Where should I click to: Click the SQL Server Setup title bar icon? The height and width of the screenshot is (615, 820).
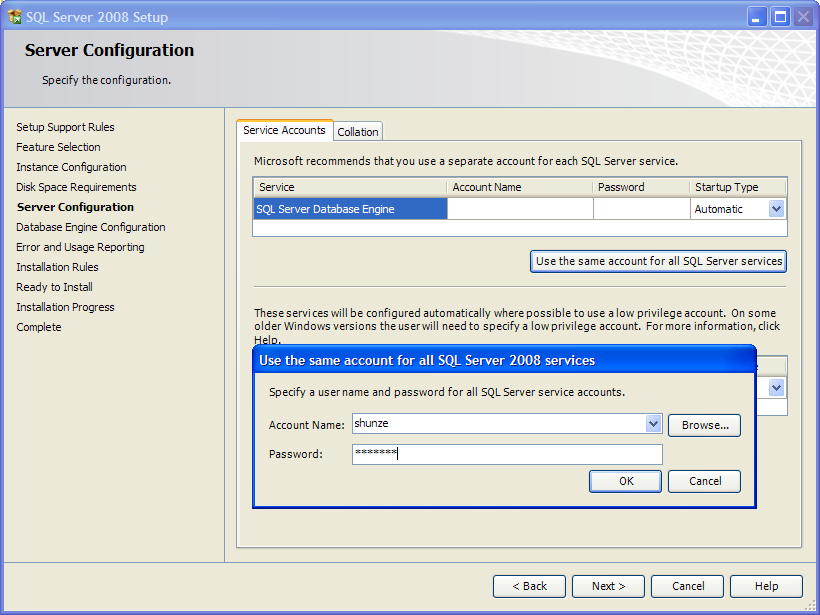[15, 17]
